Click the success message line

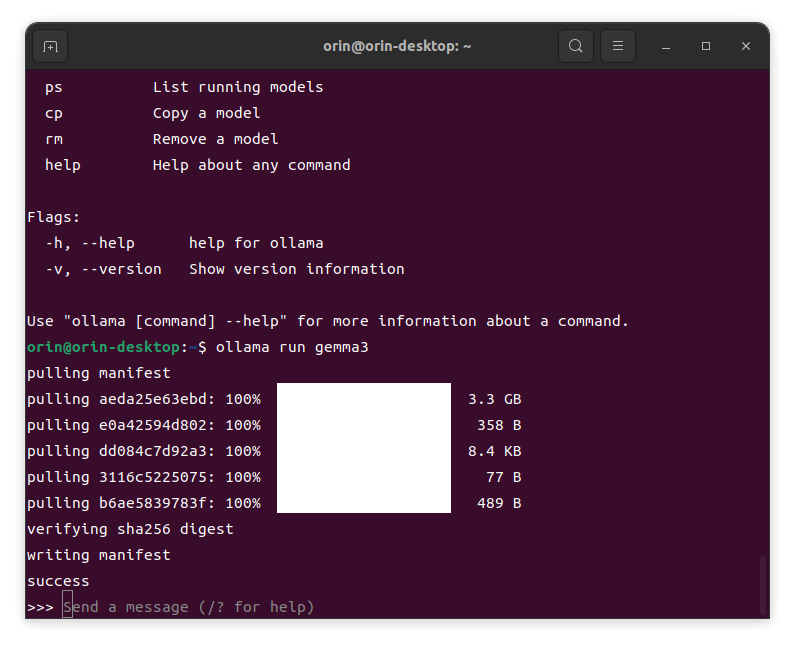point(58,581)
